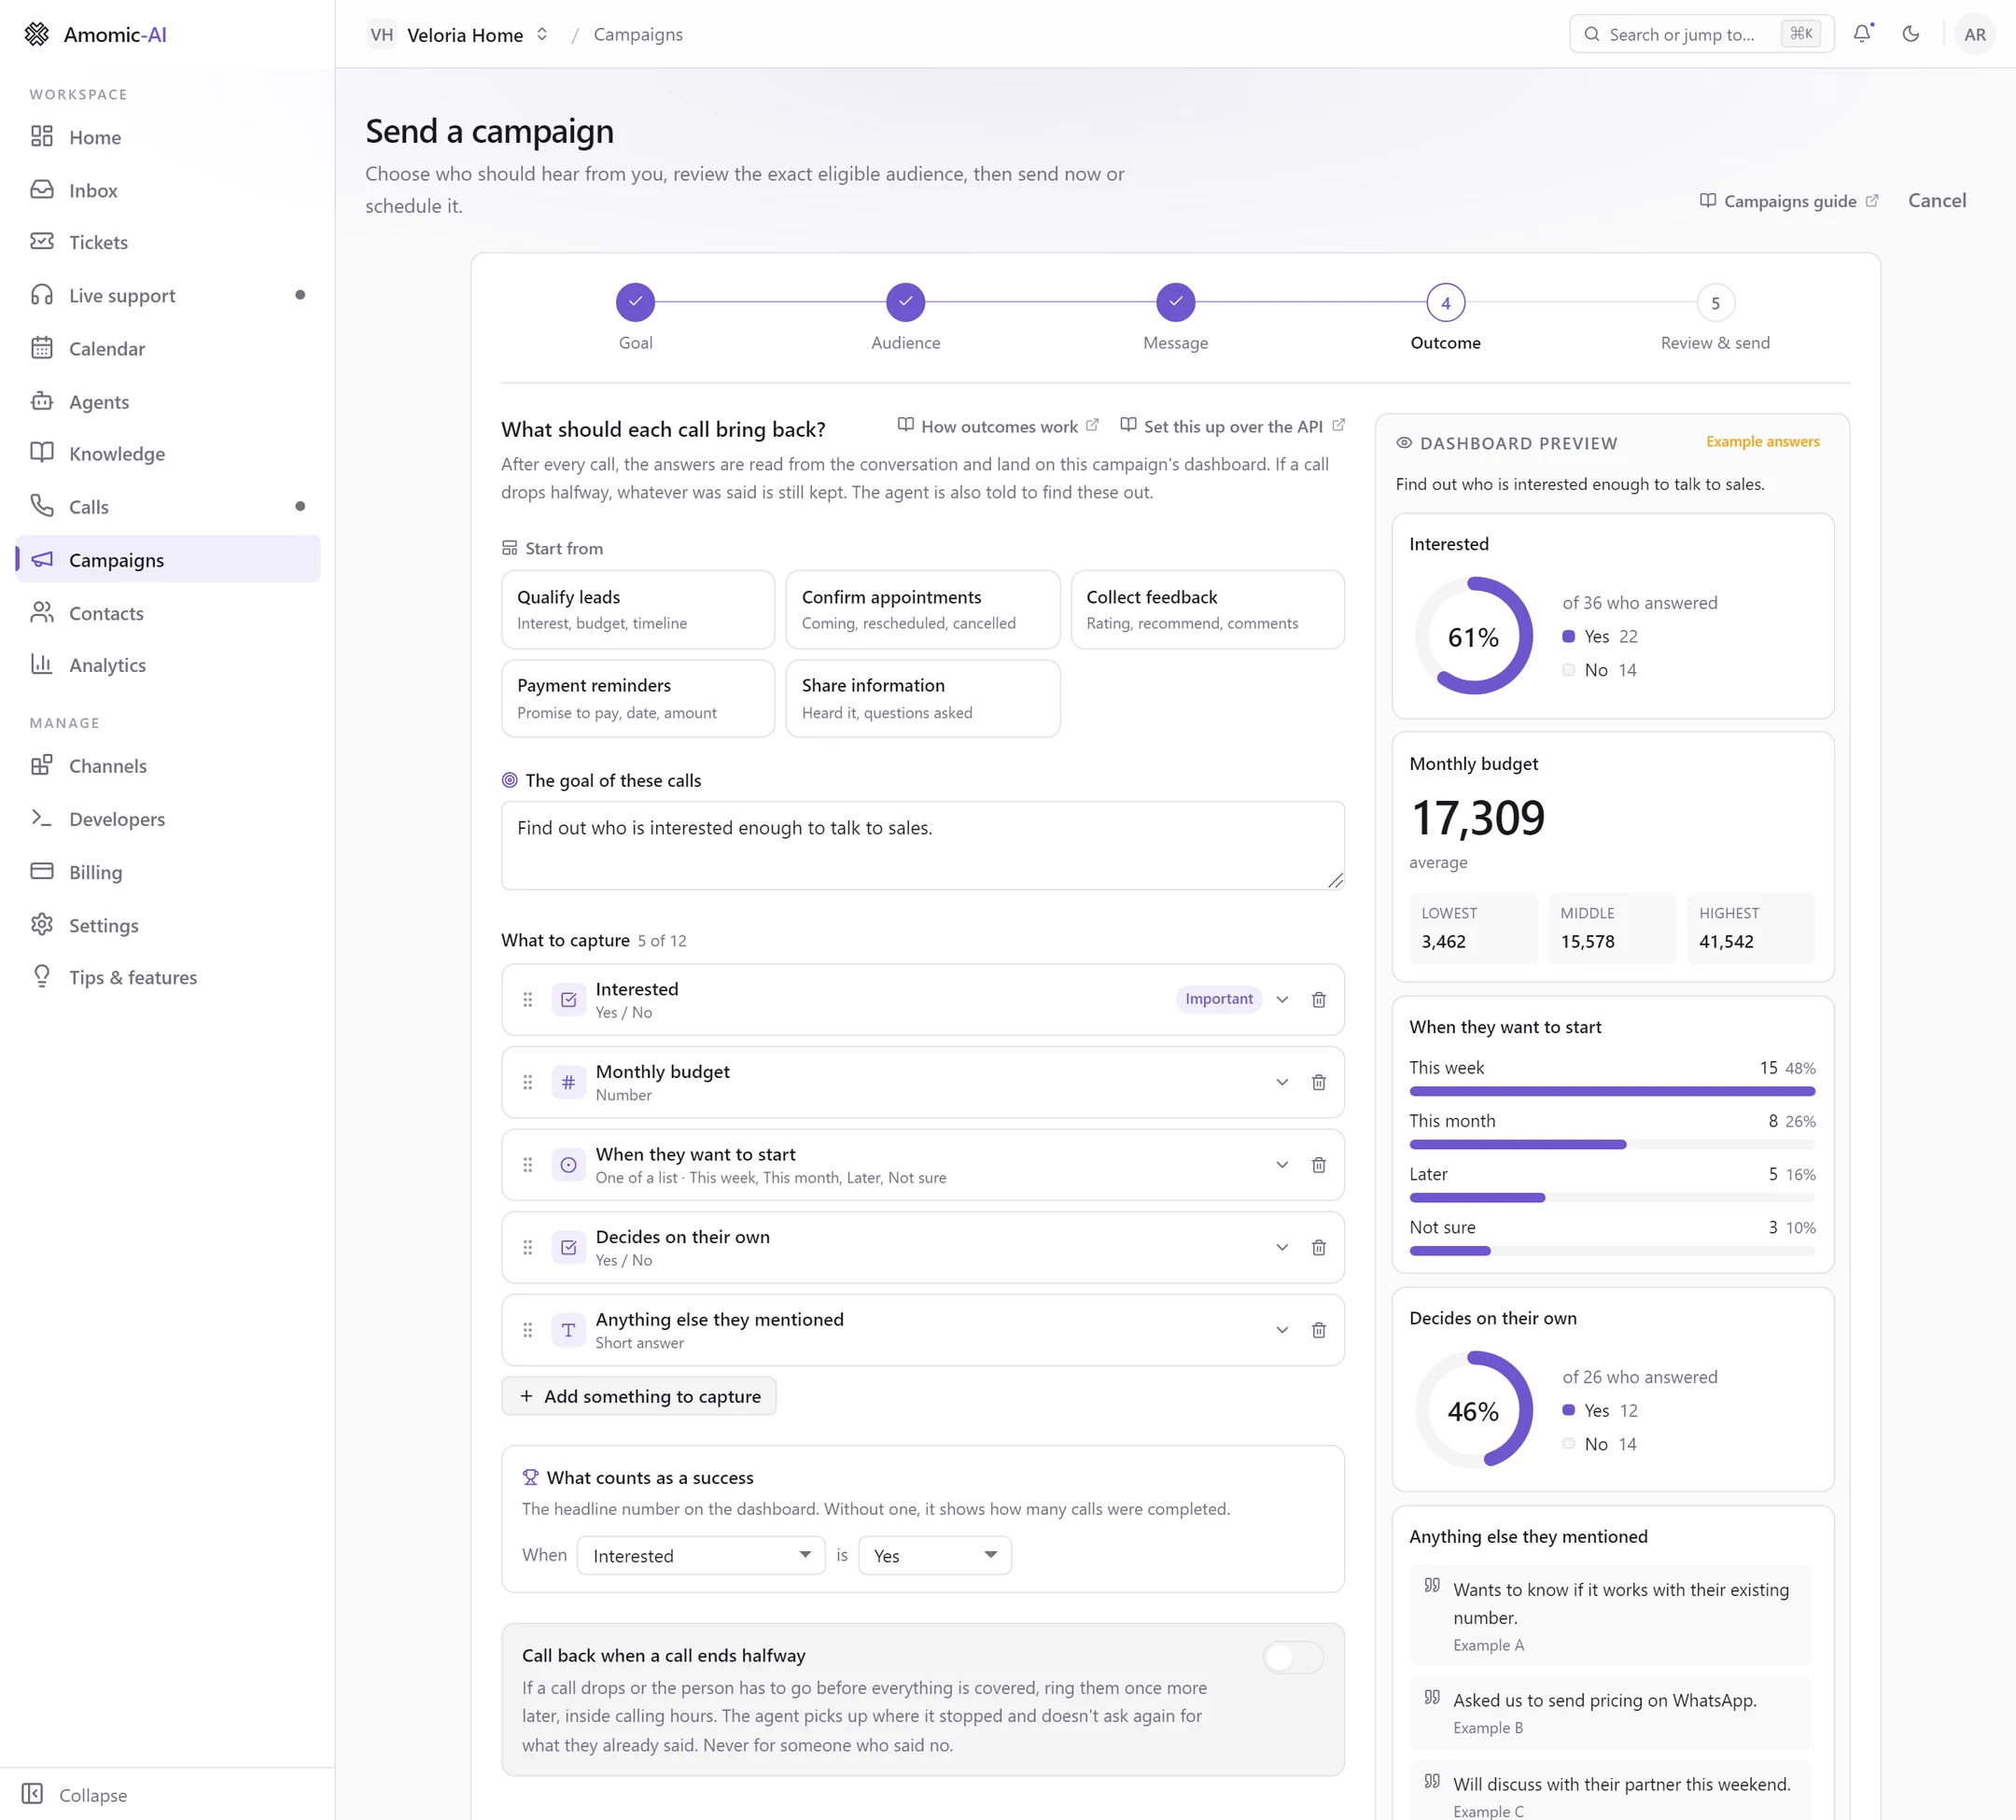2016x1820 pixels.
Task: Grab the drag handle for Monthly budget
Action: (x=528, y=1082)
